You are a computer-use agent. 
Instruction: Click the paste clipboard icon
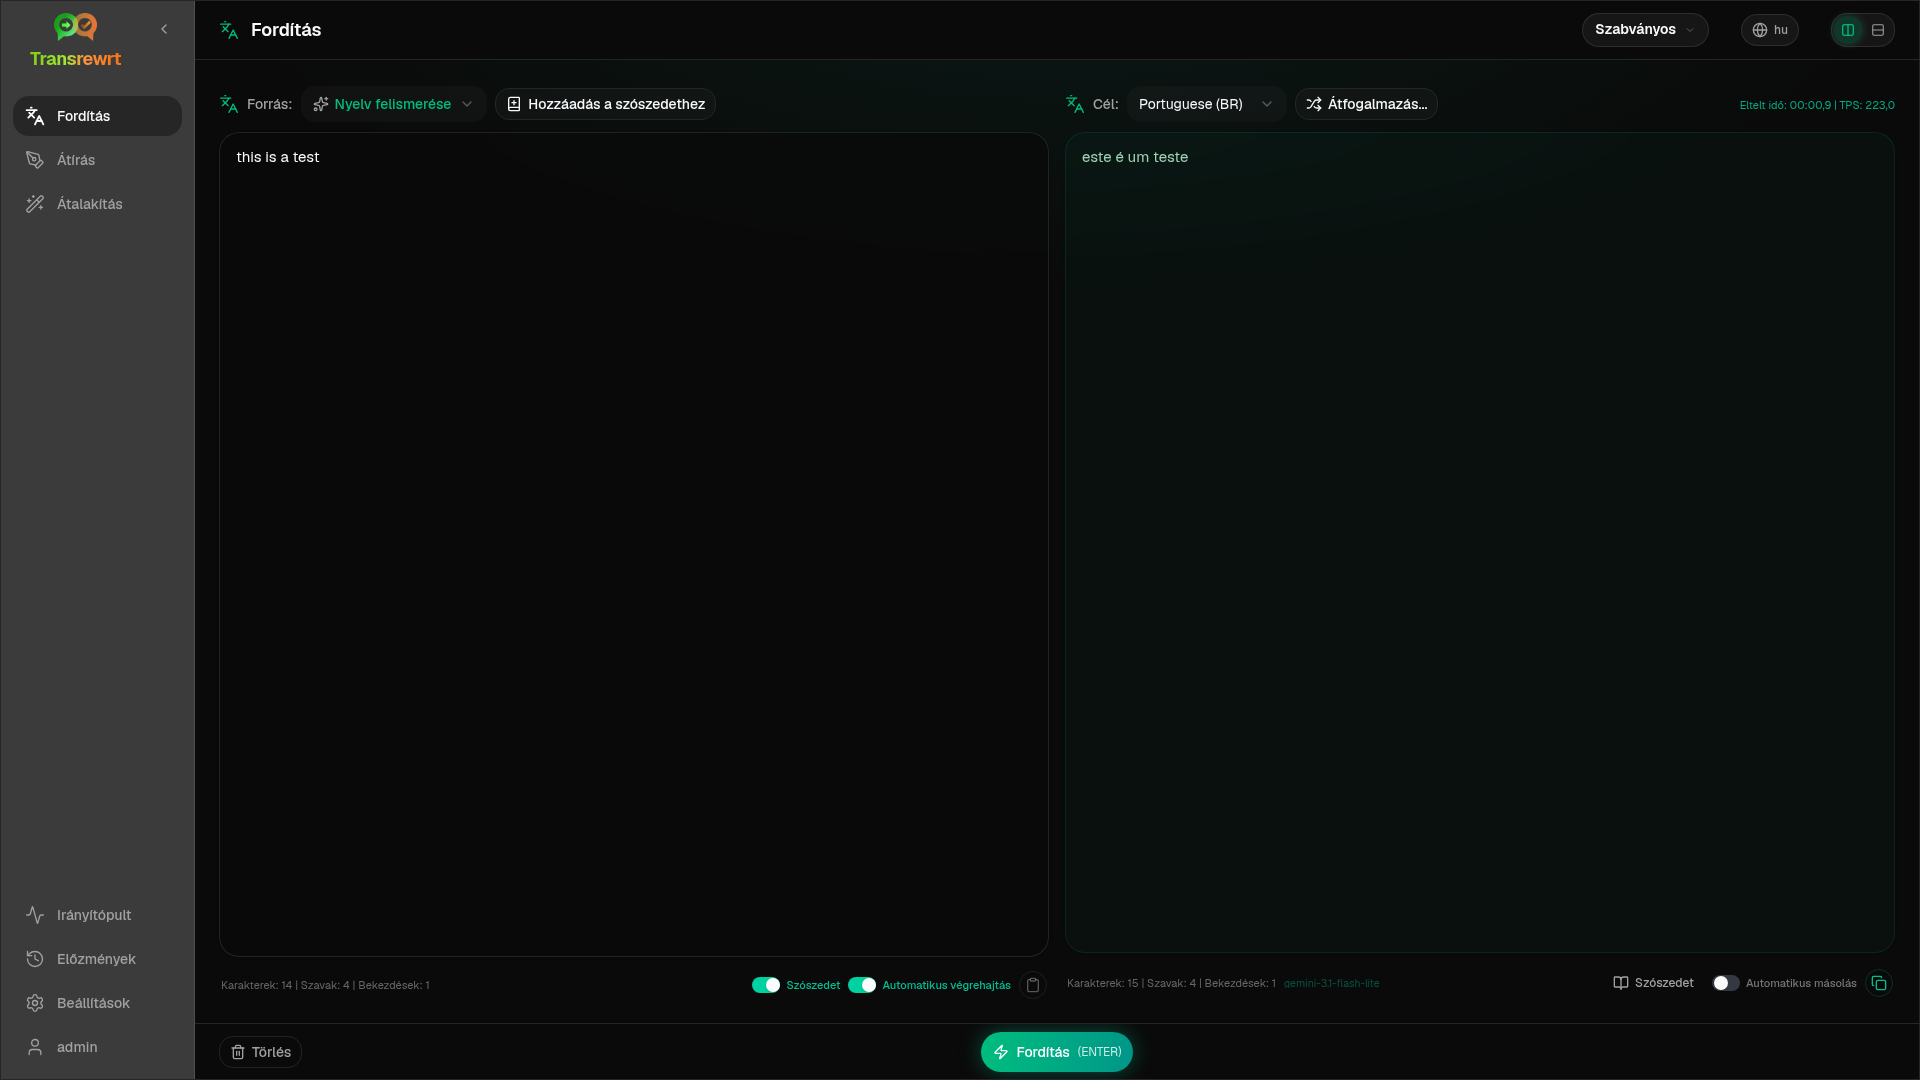[1033, 985]
